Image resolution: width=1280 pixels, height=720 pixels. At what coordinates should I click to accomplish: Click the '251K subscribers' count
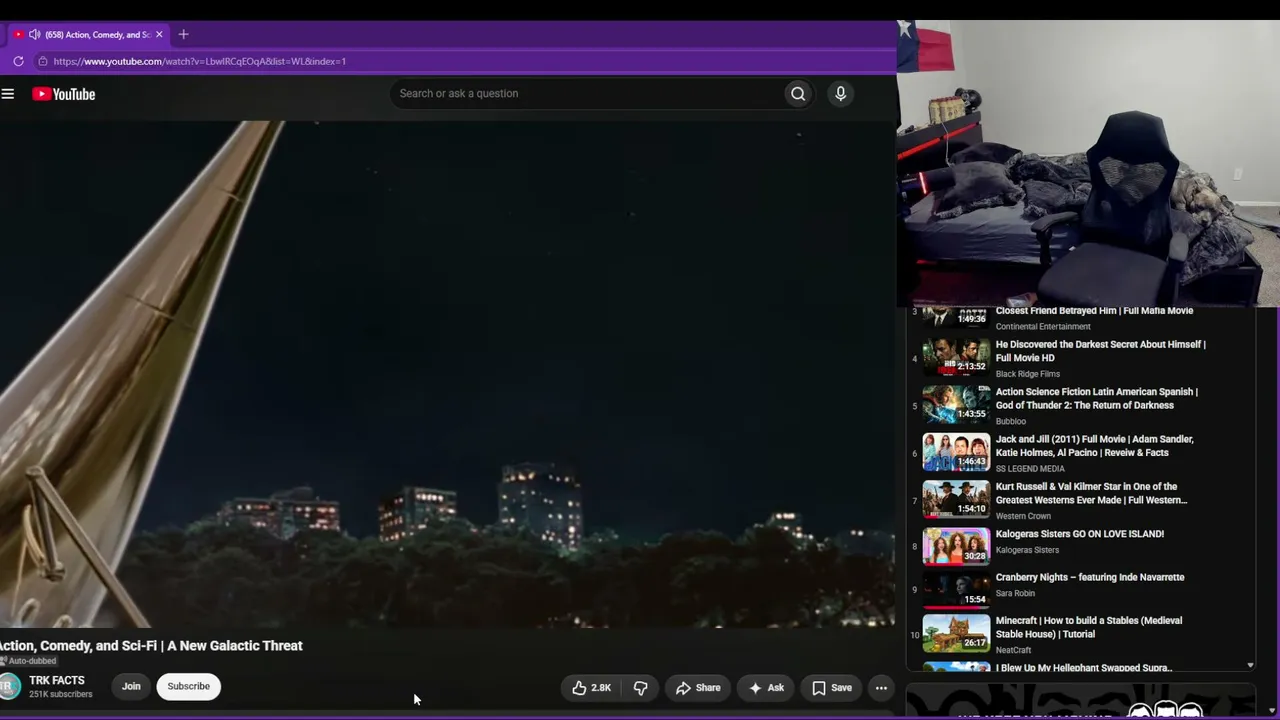click(x=60, y=694)
